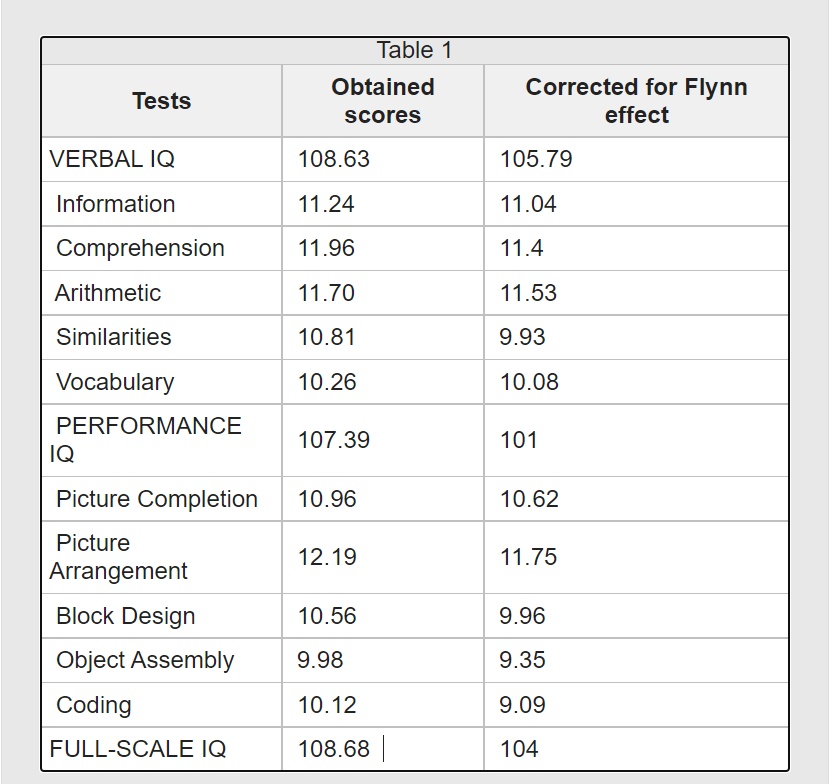The width and height of the screenshot is (832, 784).
Task: Click the Comprehension obtained score 11.96
Action: pyautogui.click(x=327, y=248)
